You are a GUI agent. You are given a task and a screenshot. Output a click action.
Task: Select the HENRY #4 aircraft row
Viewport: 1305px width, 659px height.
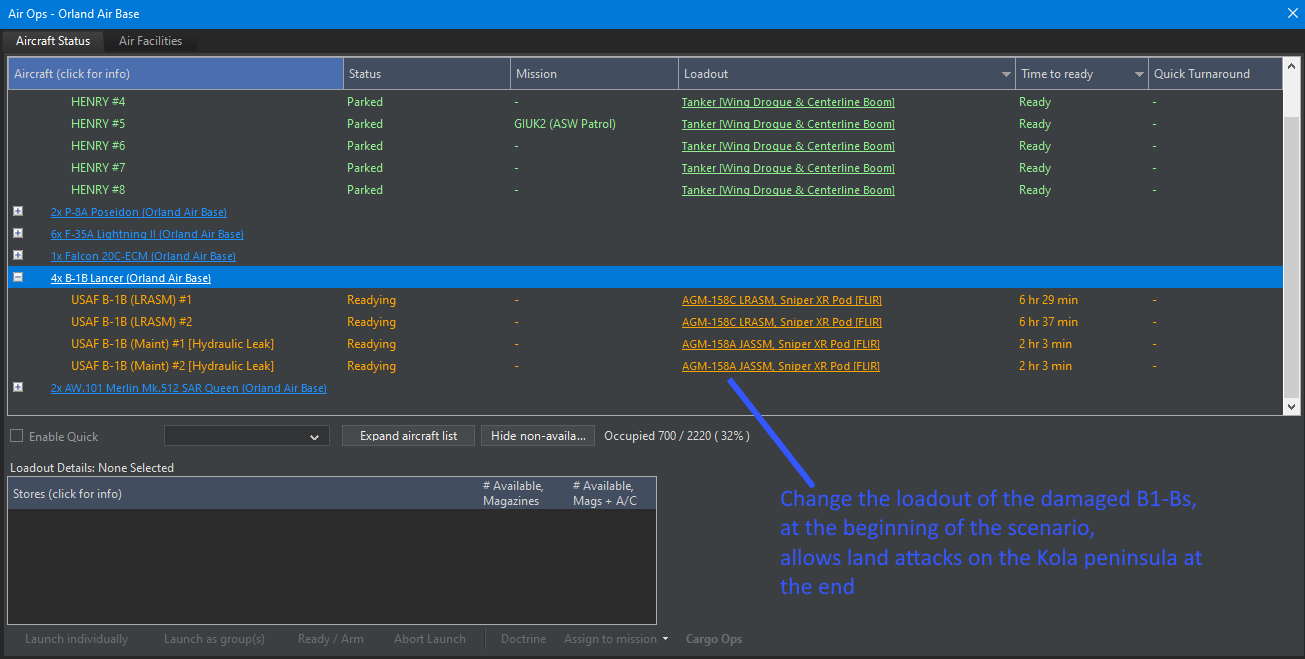(645, 102)
